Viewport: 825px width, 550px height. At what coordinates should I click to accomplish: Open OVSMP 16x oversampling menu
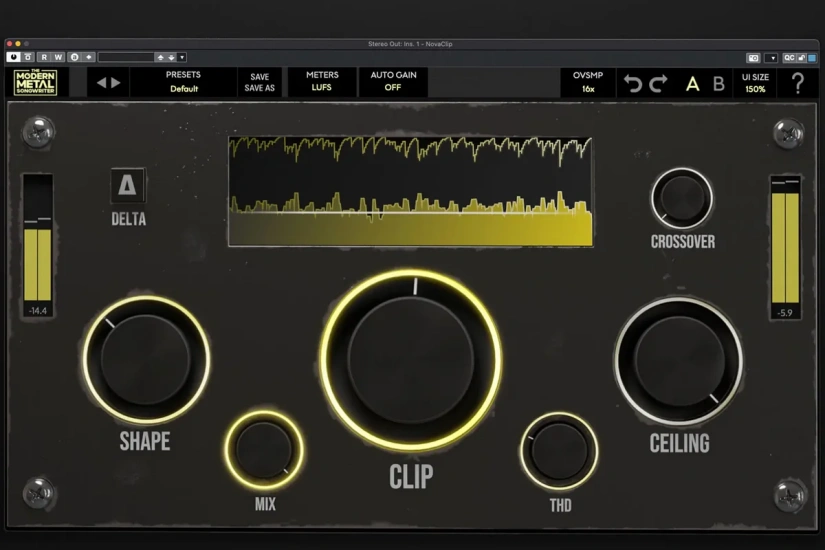pos(588,82)
